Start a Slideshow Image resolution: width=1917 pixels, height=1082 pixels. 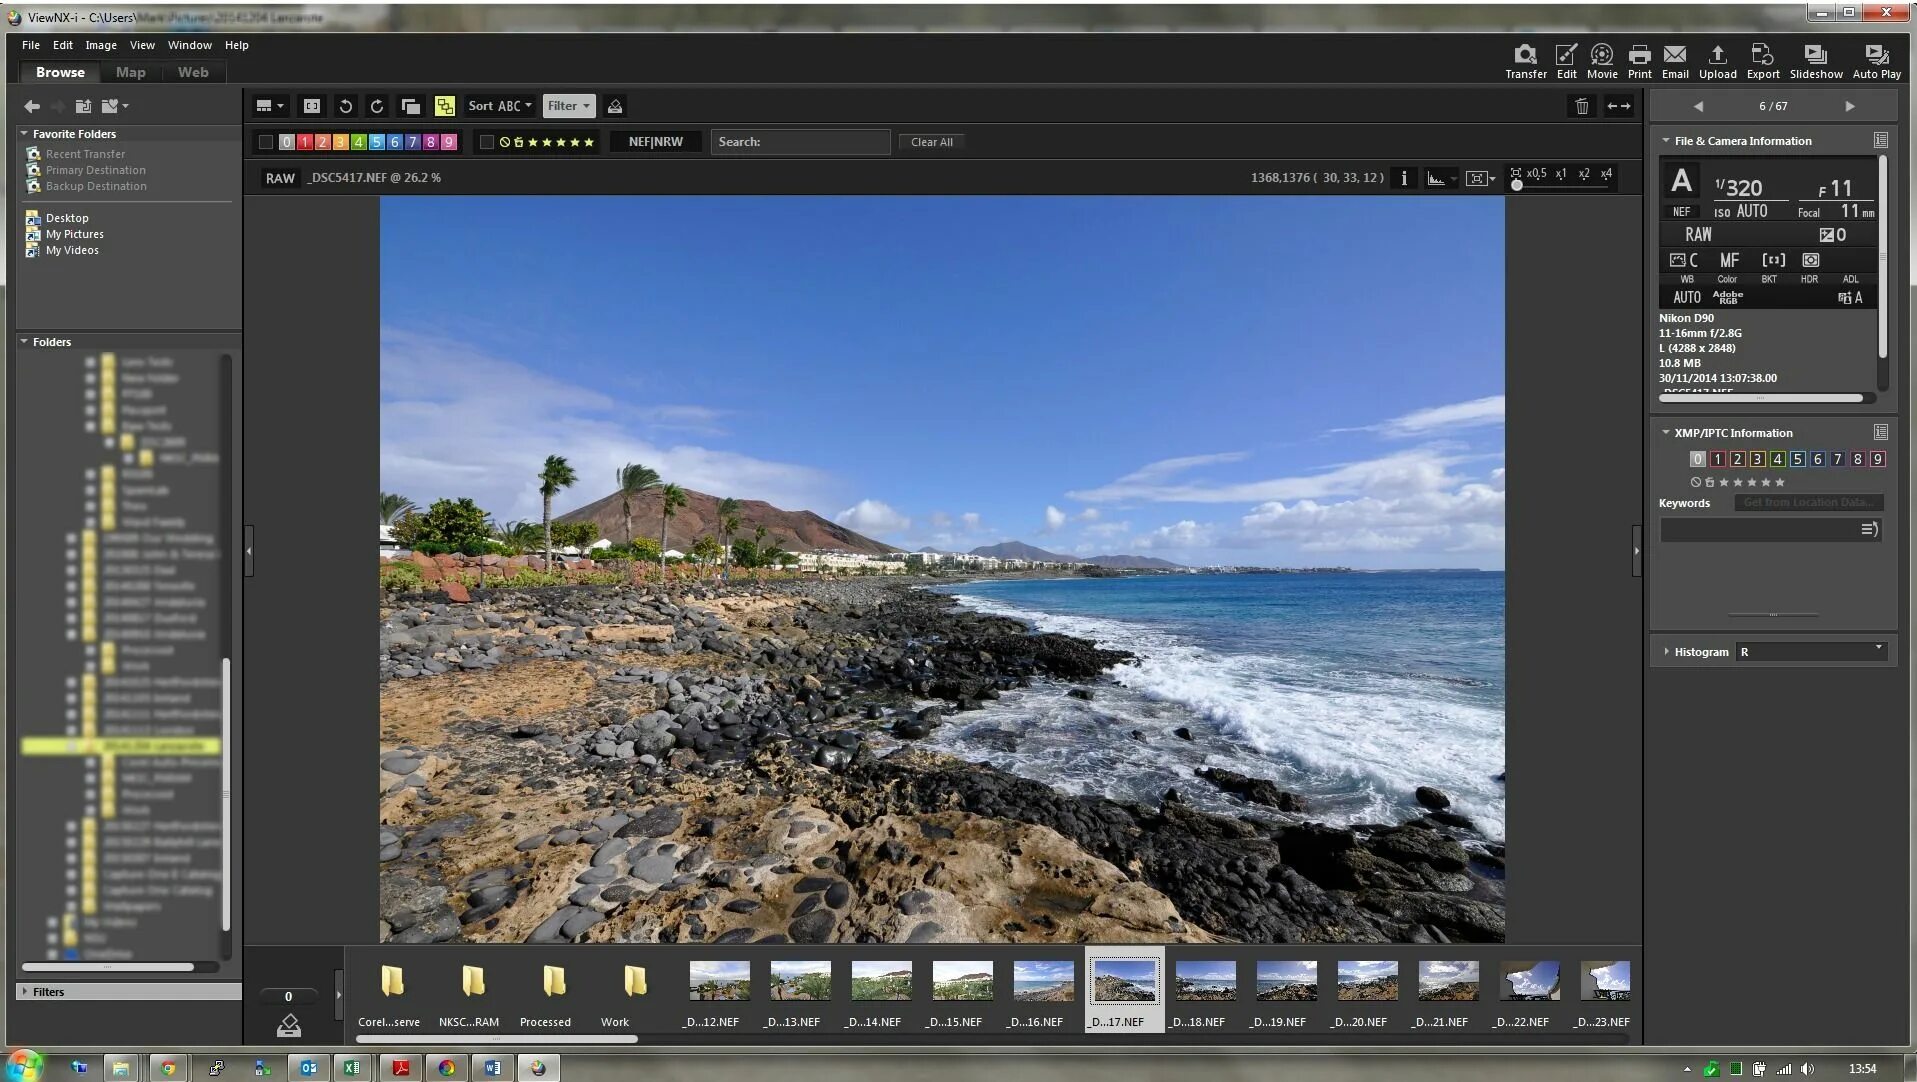[x=1815, y=60]
